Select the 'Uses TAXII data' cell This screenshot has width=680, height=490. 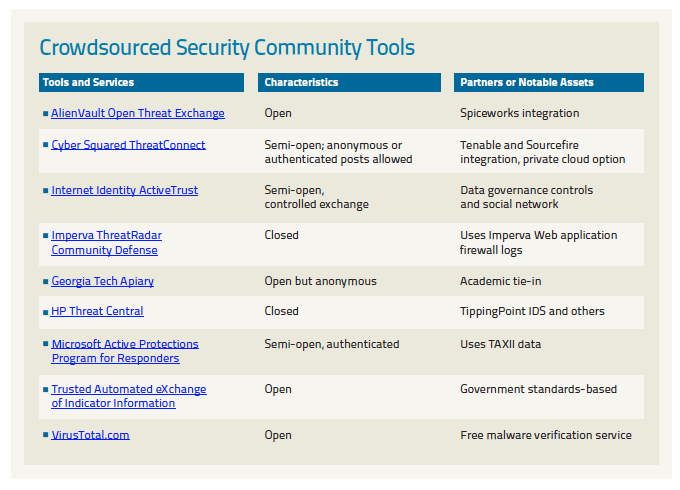[500, 344]
